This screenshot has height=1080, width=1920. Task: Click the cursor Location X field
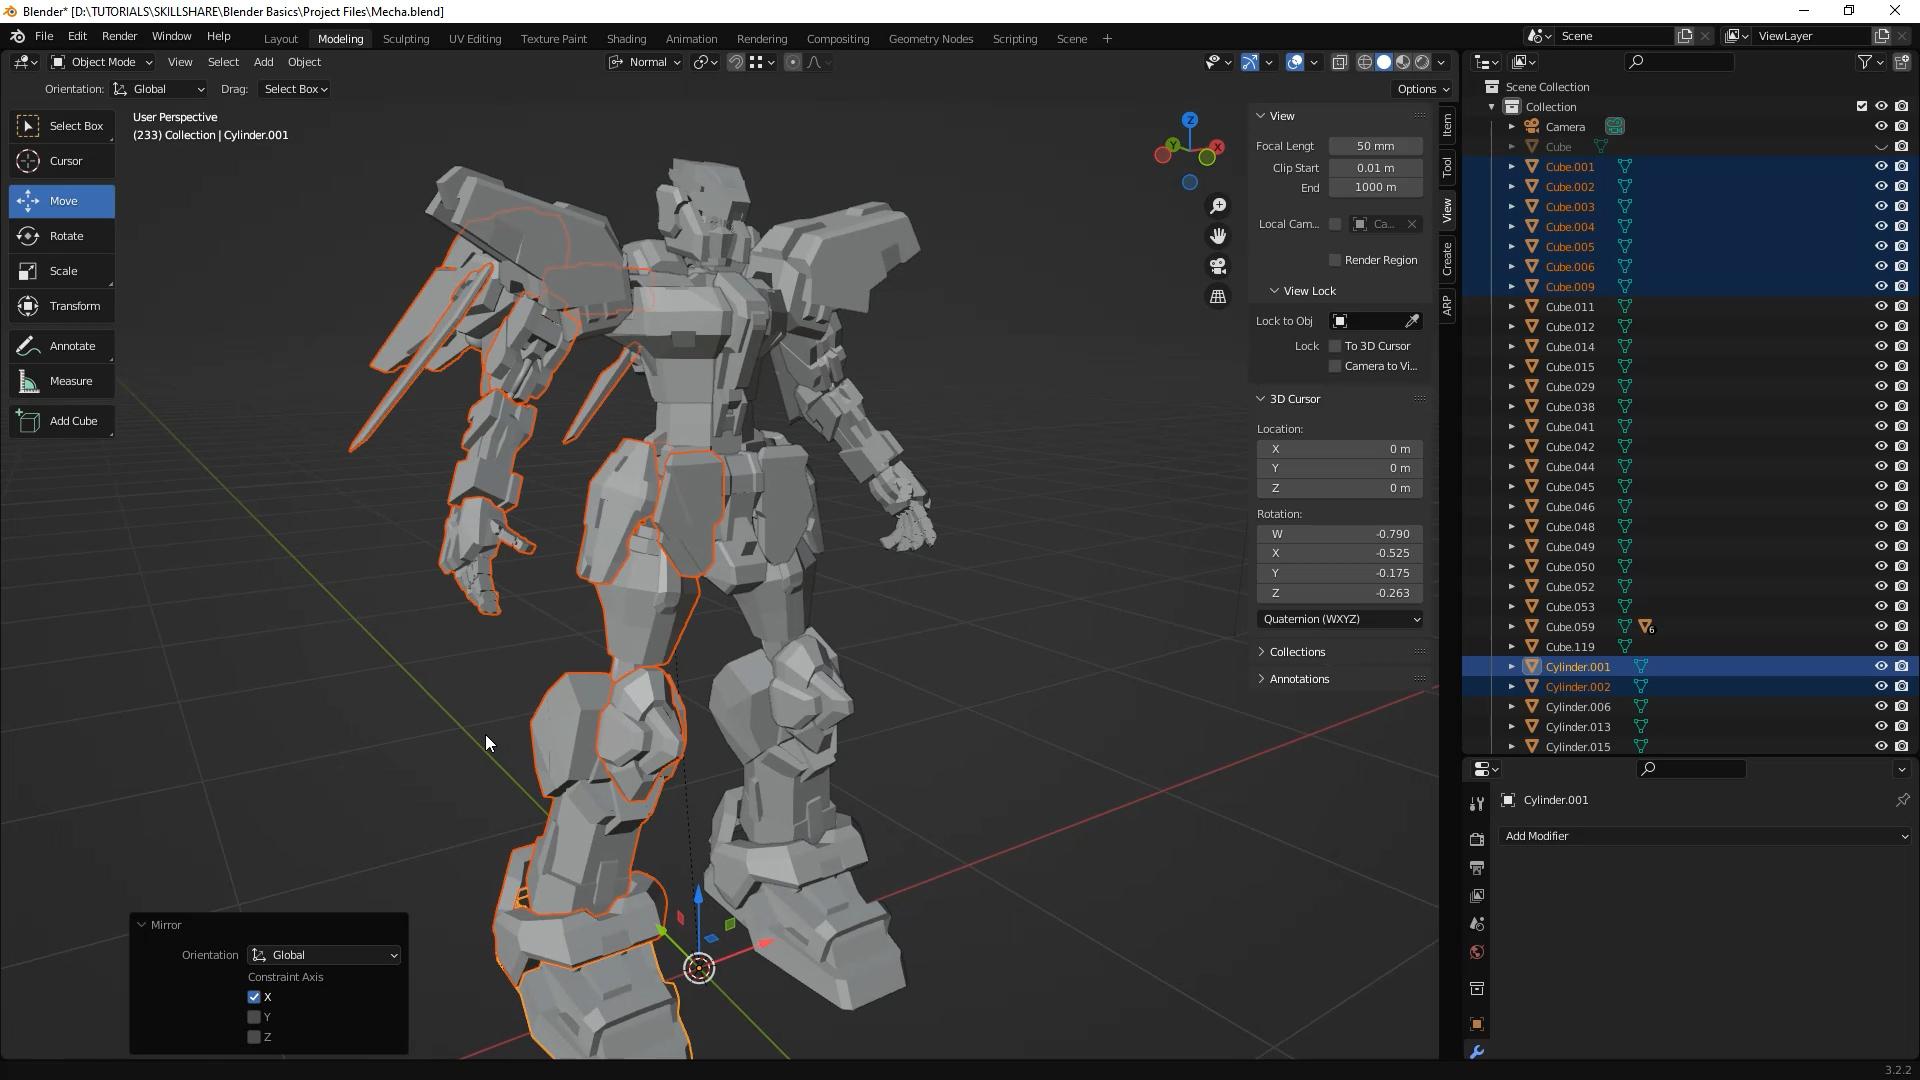coord(1340,449)
